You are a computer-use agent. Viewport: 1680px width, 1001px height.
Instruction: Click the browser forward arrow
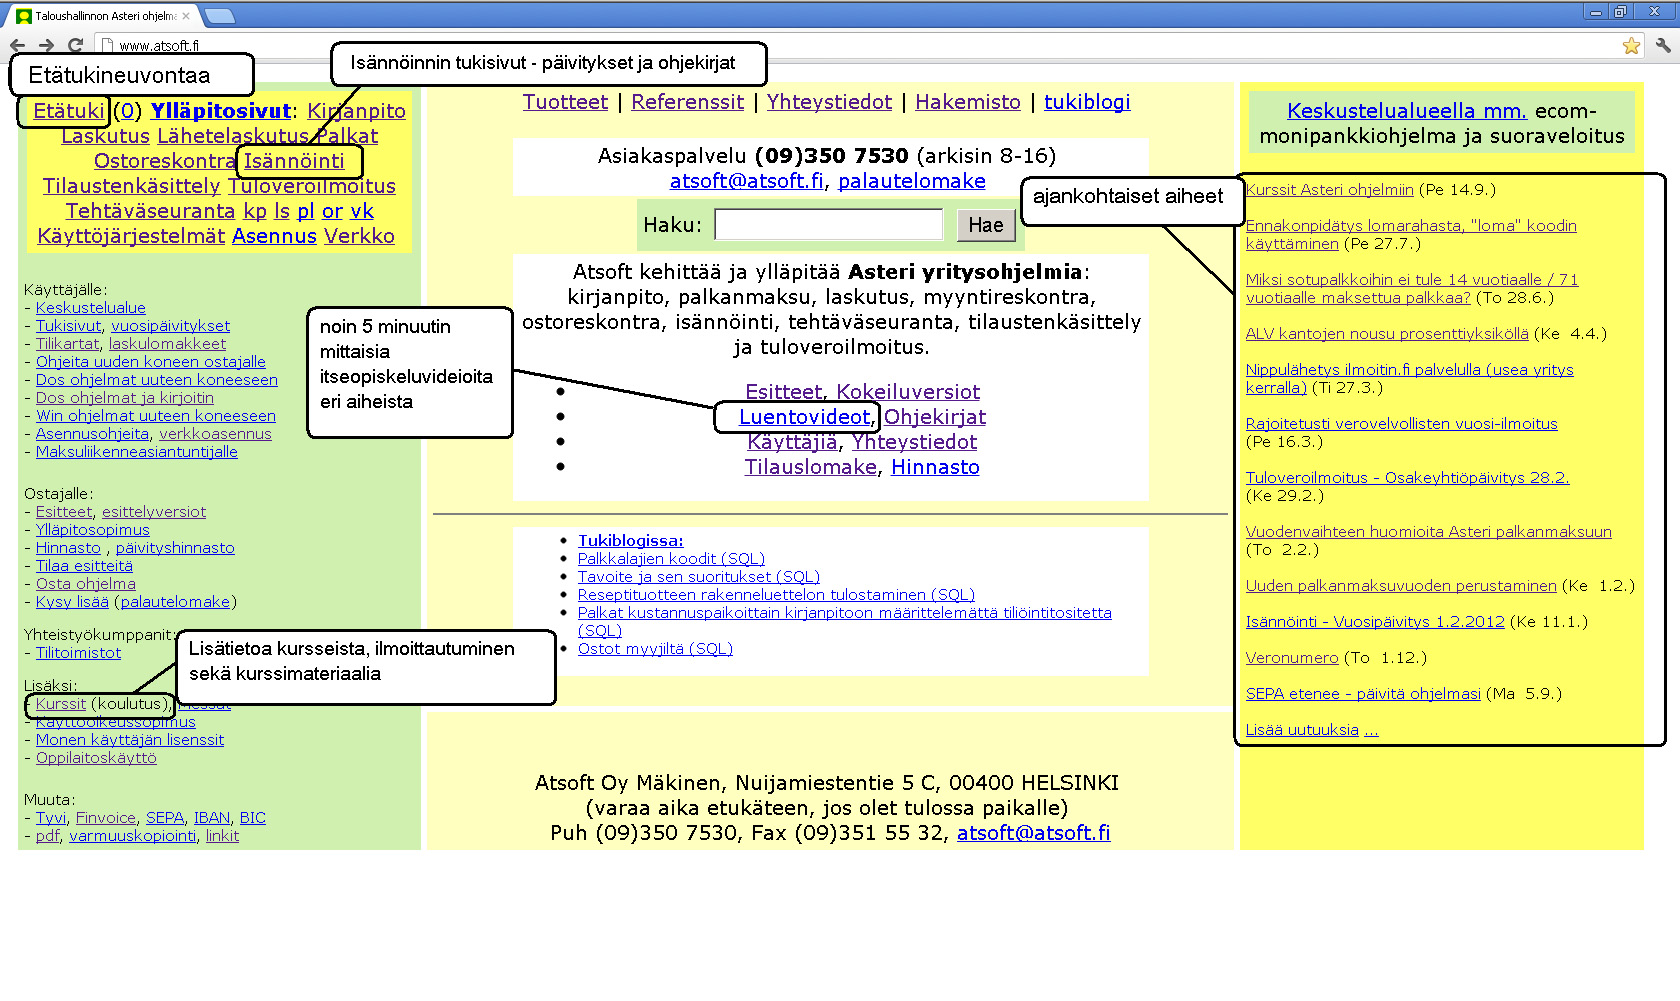tap(46, 45)
